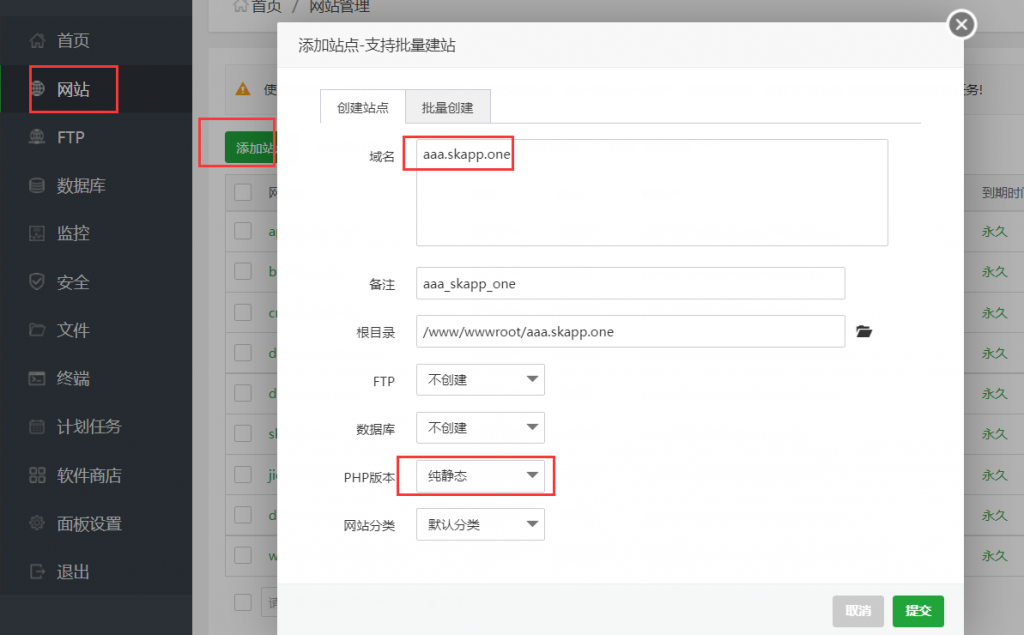
Task: Click into the 备注 remark field
Action: (x=630, y=283)
